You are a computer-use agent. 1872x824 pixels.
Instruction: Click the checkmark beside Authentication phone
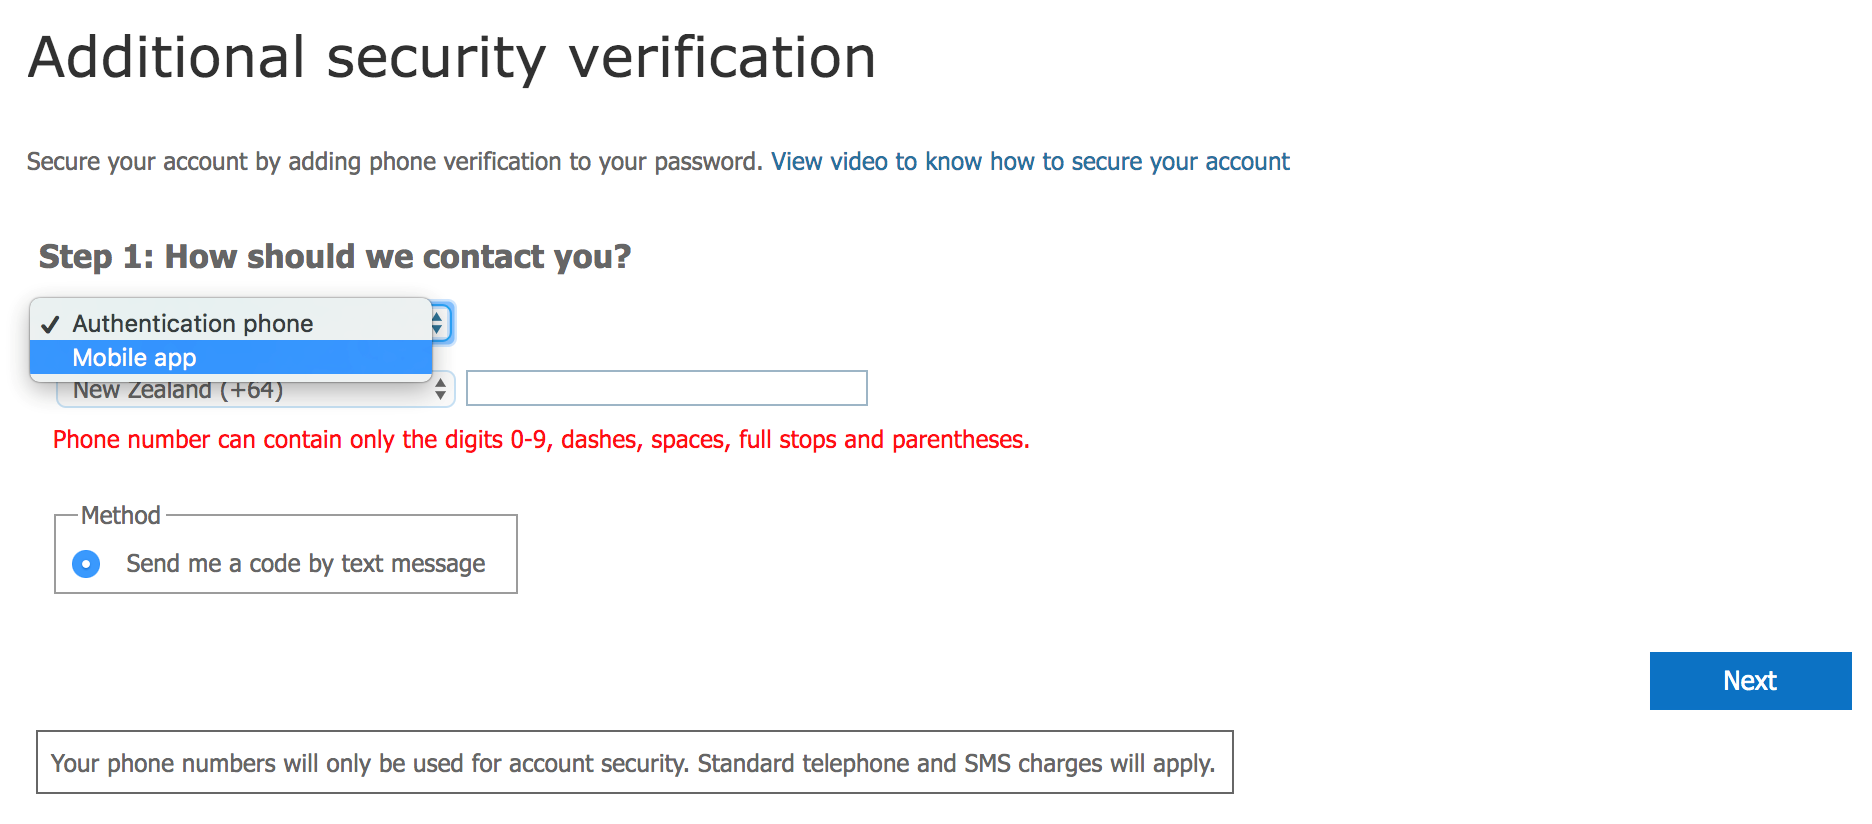pyautogui.click(x=51, y=324)
